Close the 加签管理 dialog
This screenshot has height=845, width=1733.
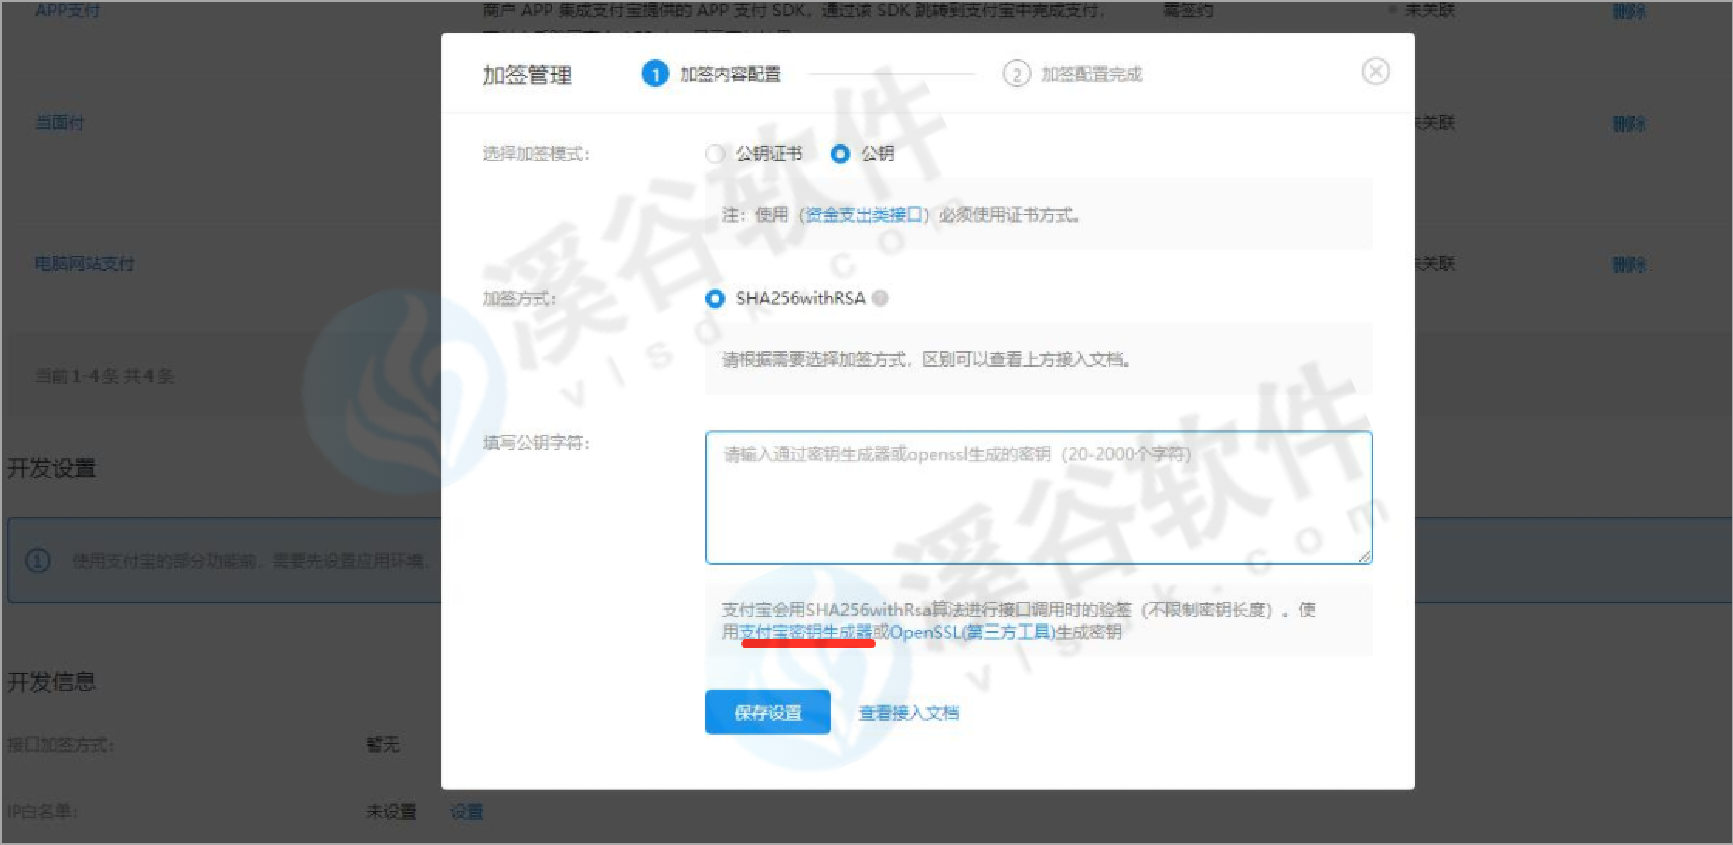click(x=1375, y=72)
